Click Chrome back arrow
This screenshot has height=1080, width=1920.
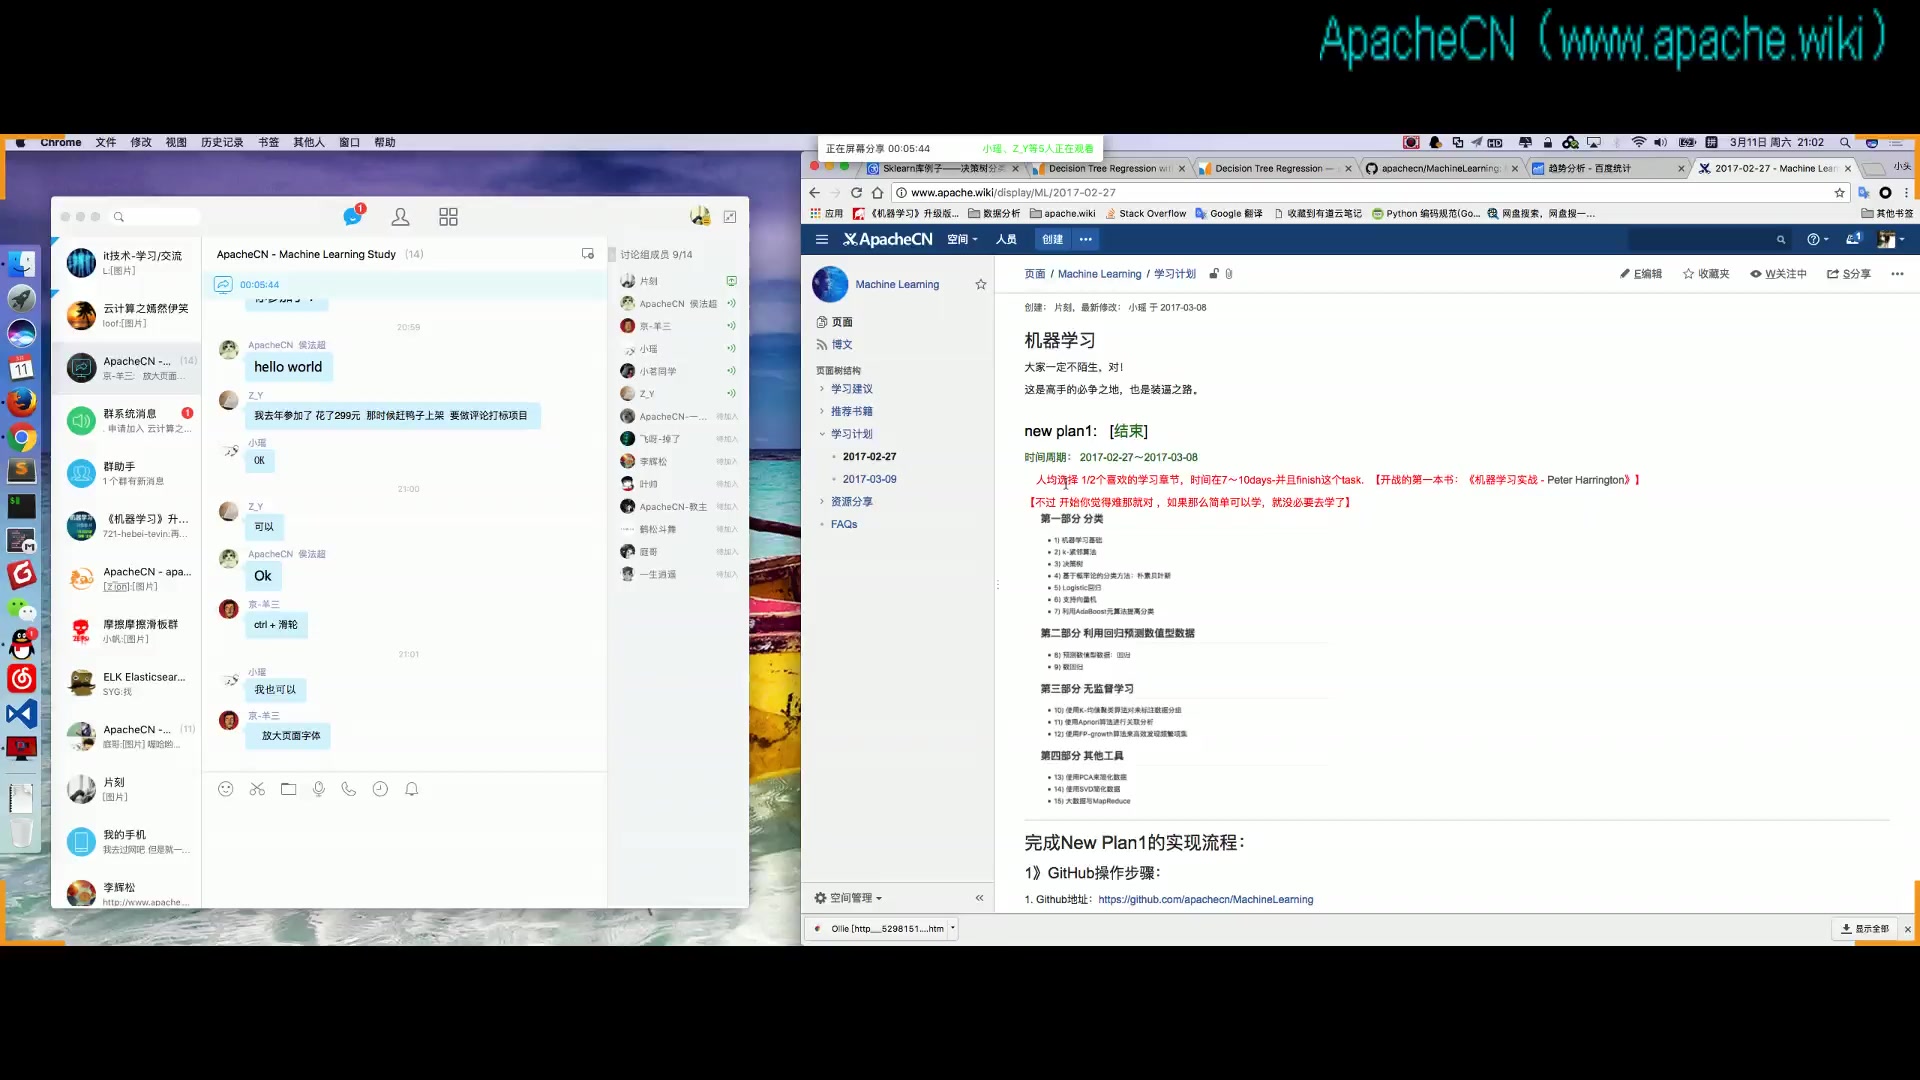coord(814,192)
